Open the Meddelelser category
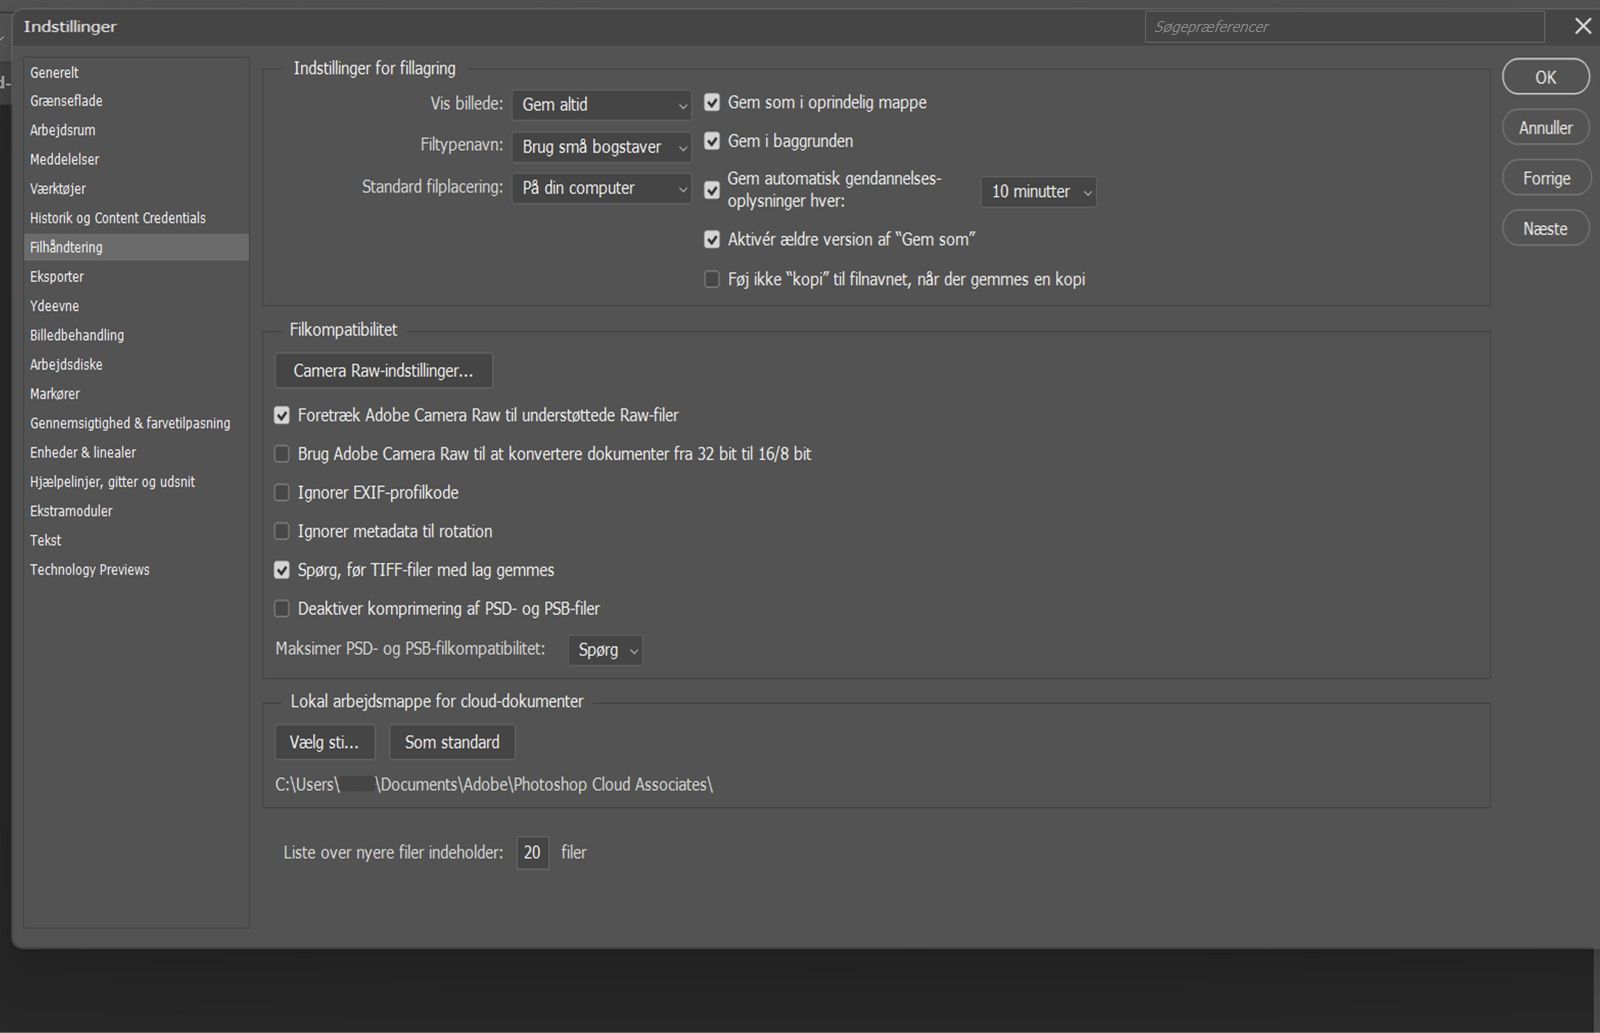 [136, 159]
